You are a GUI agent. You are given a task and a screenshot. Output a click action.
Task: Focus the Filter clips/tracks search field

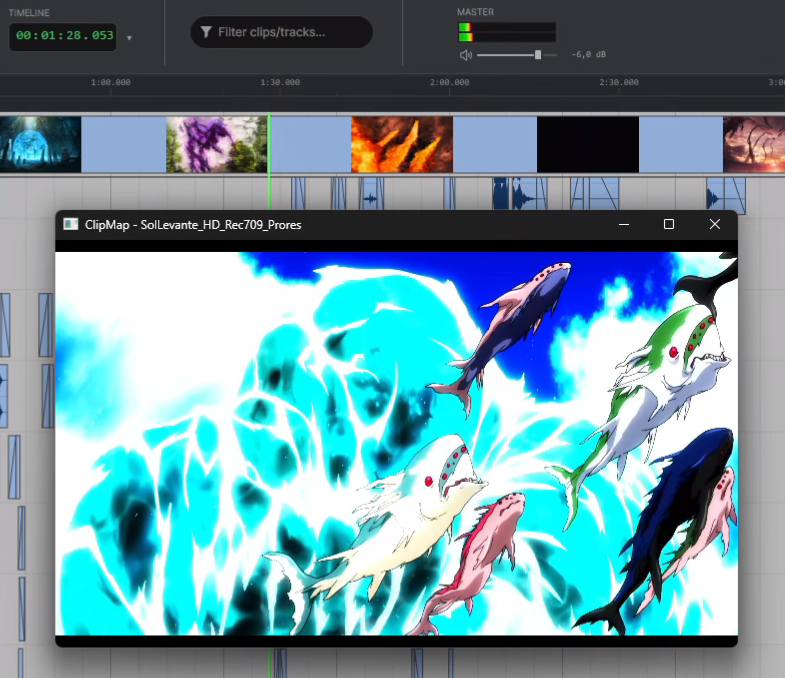coord(281,32)
